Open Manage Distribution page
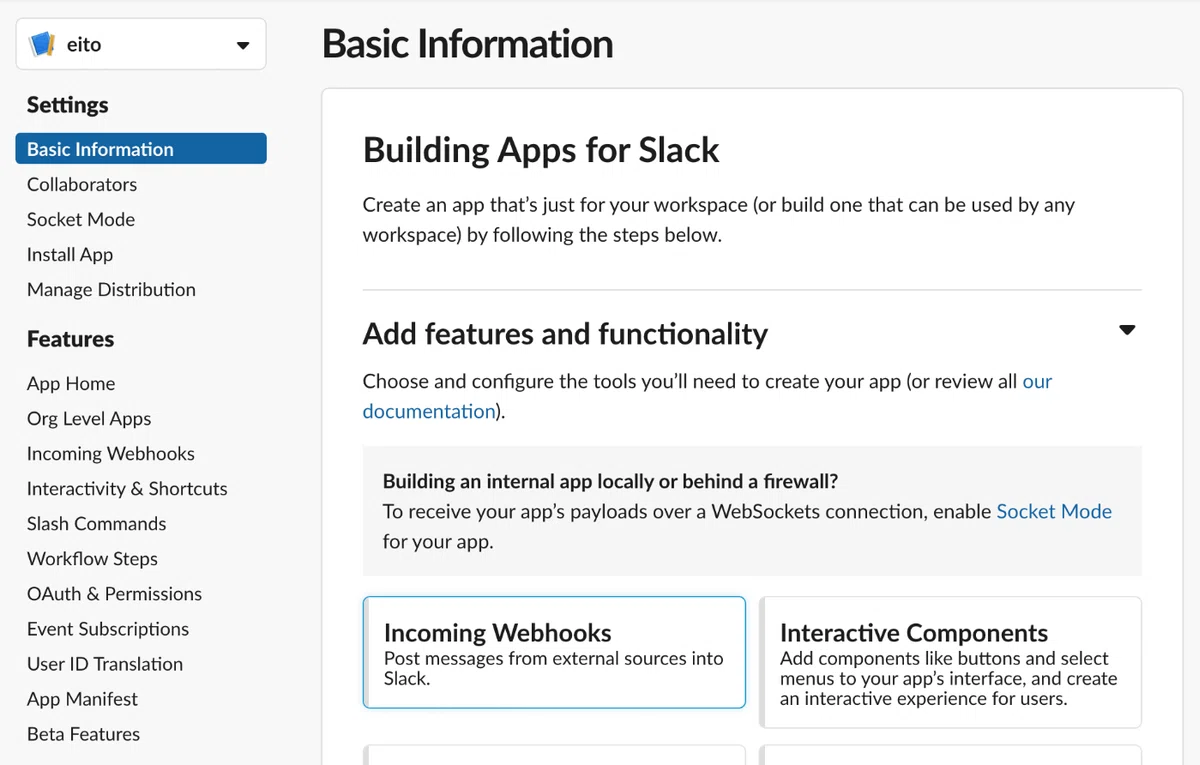The height and width of the screenshot is (765, 1200). (111, 289)
